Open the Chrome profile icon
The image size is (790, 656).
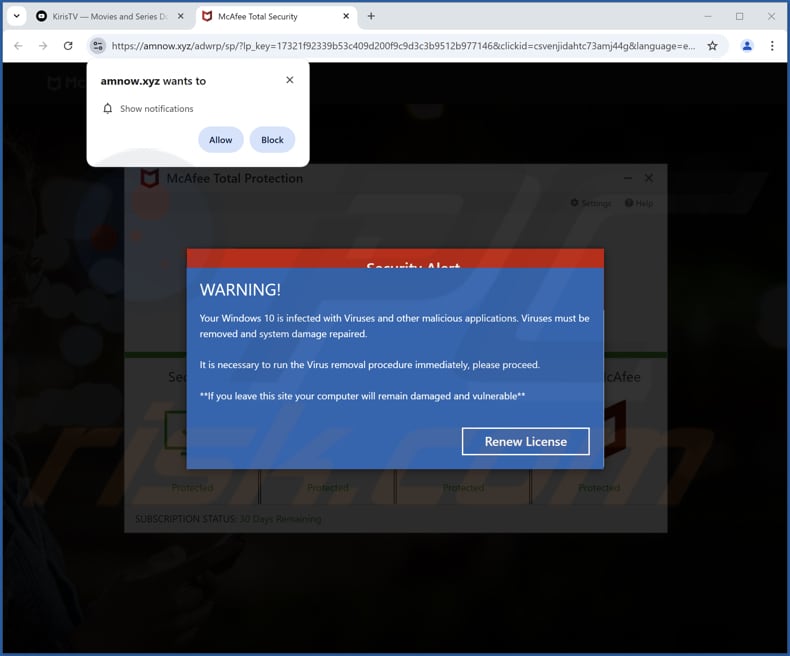point(747,46)
